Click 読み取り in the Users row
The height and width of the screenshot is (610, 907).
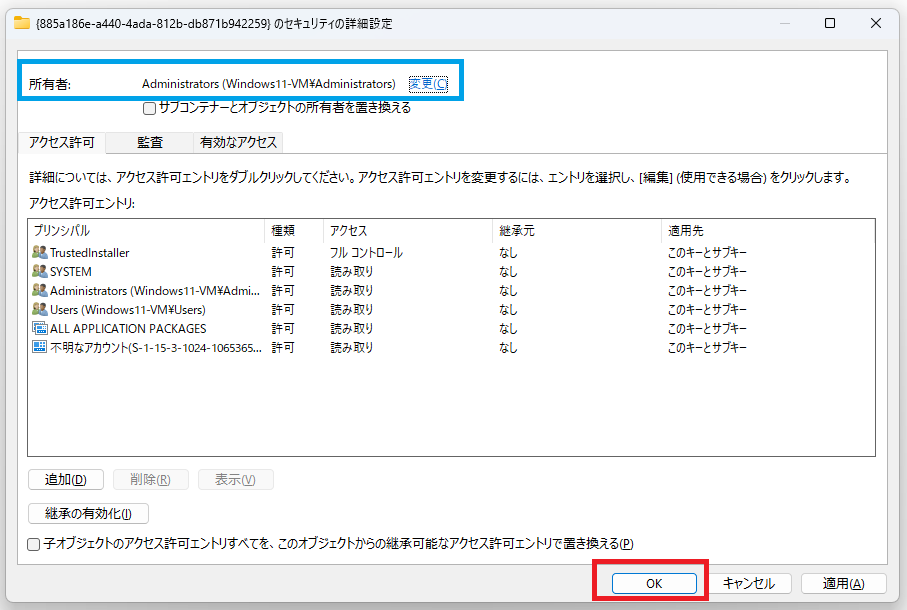pos(352,310)
